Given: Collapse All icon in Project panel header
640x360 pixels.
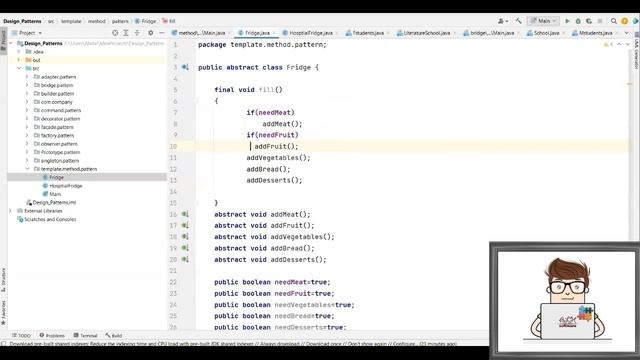Looking at the screenshot, I should (x=137, y=33).
